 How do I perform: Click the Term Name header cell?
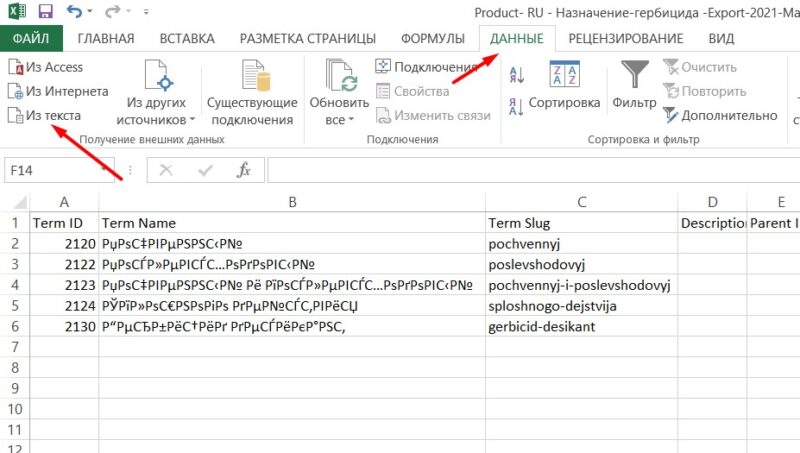click(x=292, y=223)
